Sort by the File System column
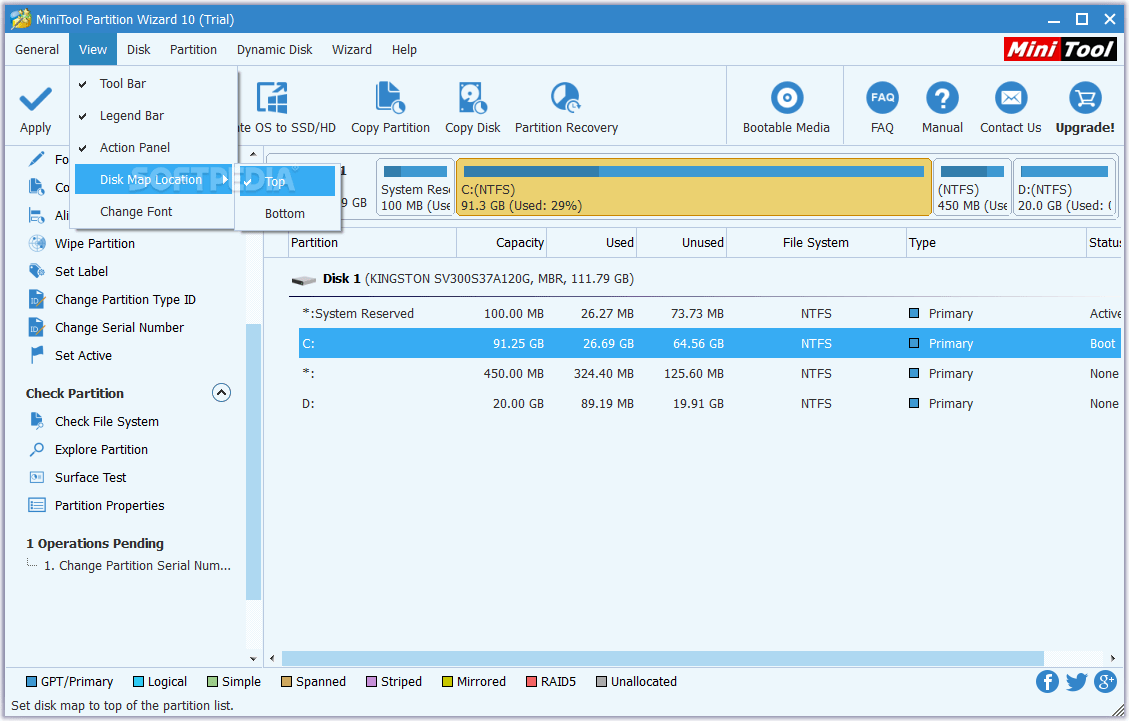Viewport: 1129px width, 721px height. pos(816,243)
